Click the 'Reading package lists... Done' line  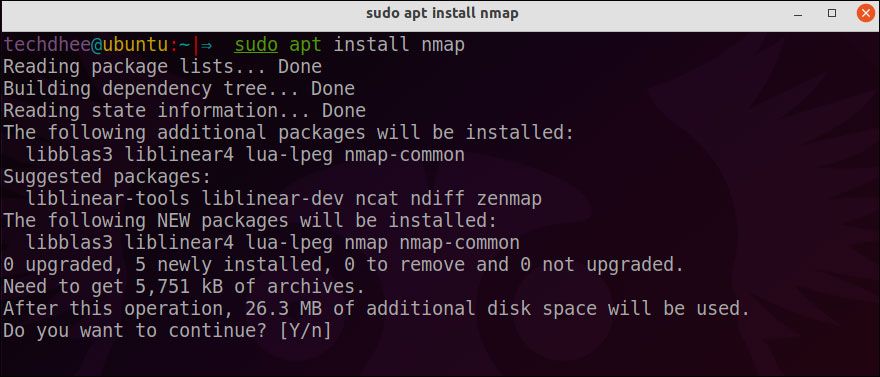pyautogui.click(x=162, y=66)
